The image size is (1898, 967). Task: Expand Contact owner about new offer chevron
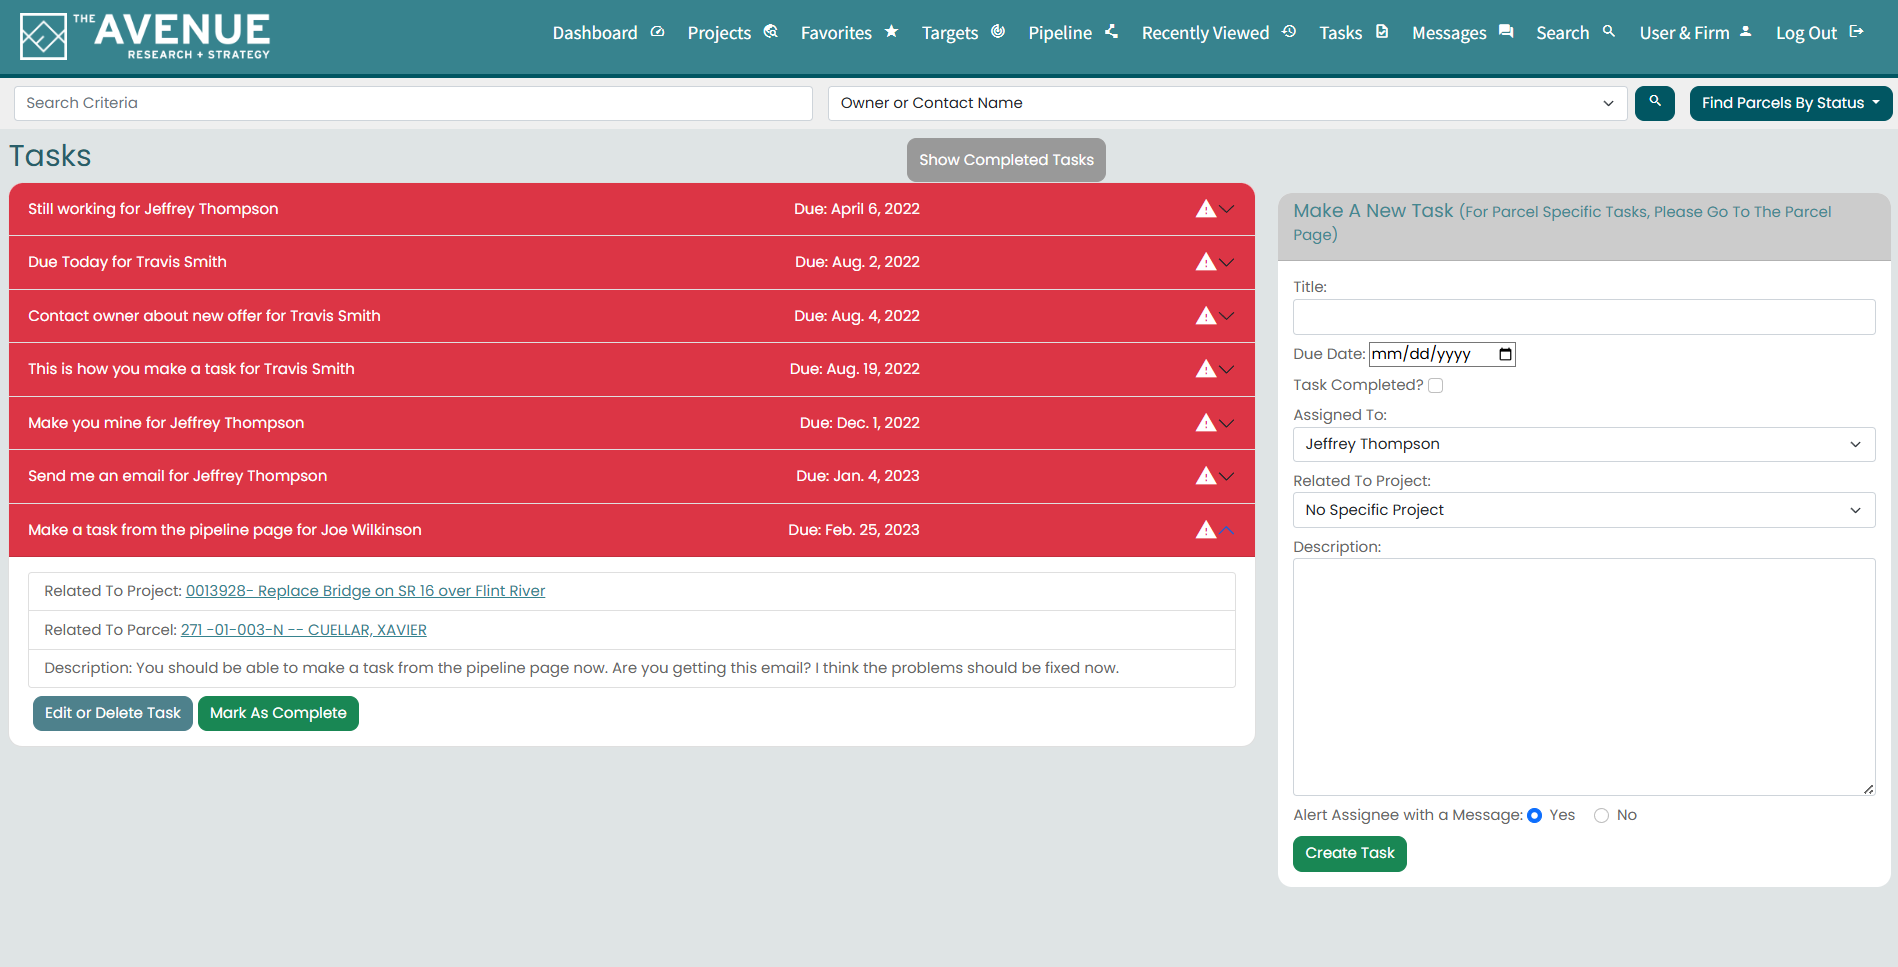(x=1227, y=316)
